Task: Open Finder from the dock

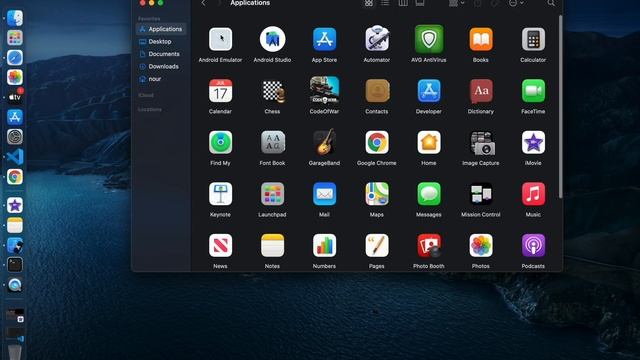Action: pyautogui.click(x=15, y=18)
